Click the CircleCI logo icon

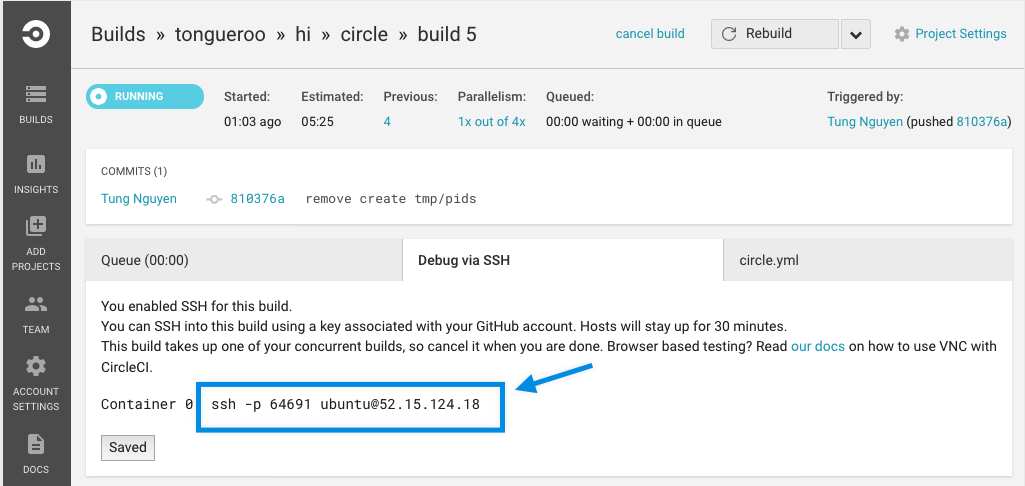[x=35, y=34]
